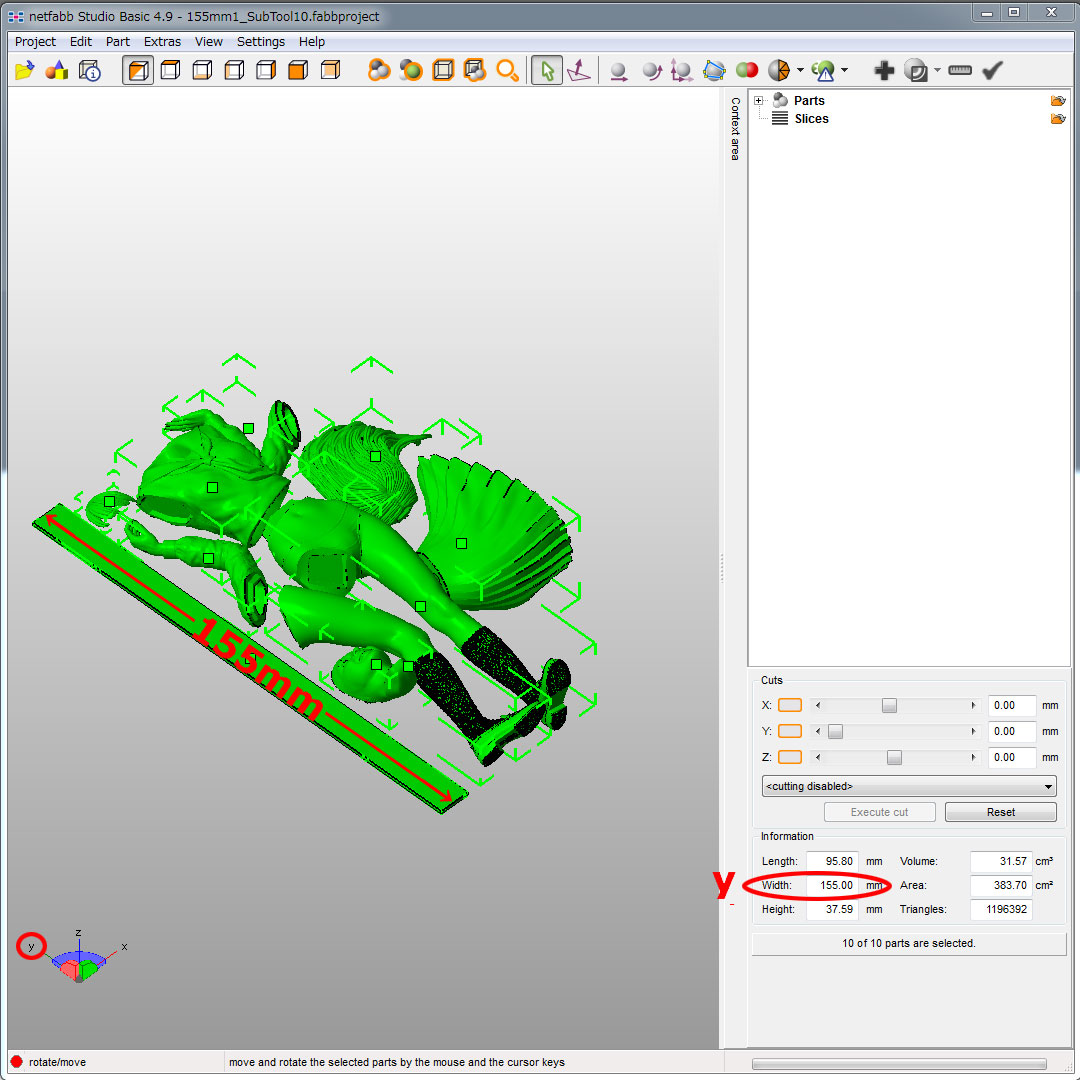Click the Context area vertical tab
The width and height of the screenshot is (1080, 1080).
click(736, 129)
